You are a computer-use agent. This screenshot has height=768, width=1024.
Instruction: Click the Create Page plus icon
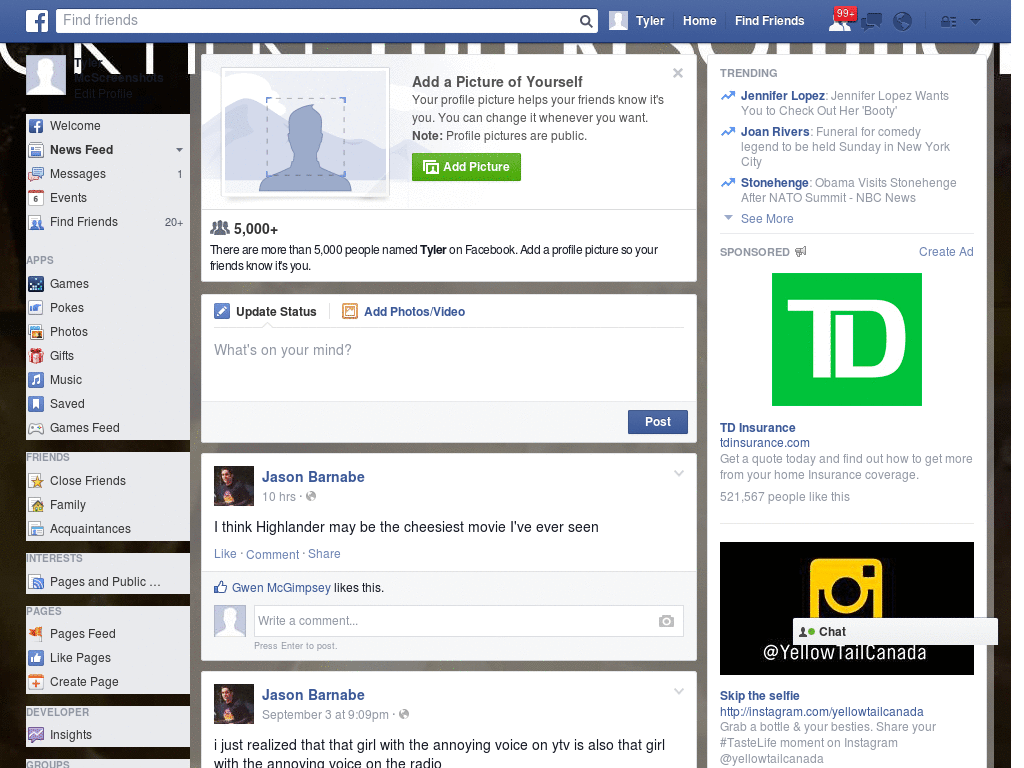pyautogui.click(x=37, y=682)
